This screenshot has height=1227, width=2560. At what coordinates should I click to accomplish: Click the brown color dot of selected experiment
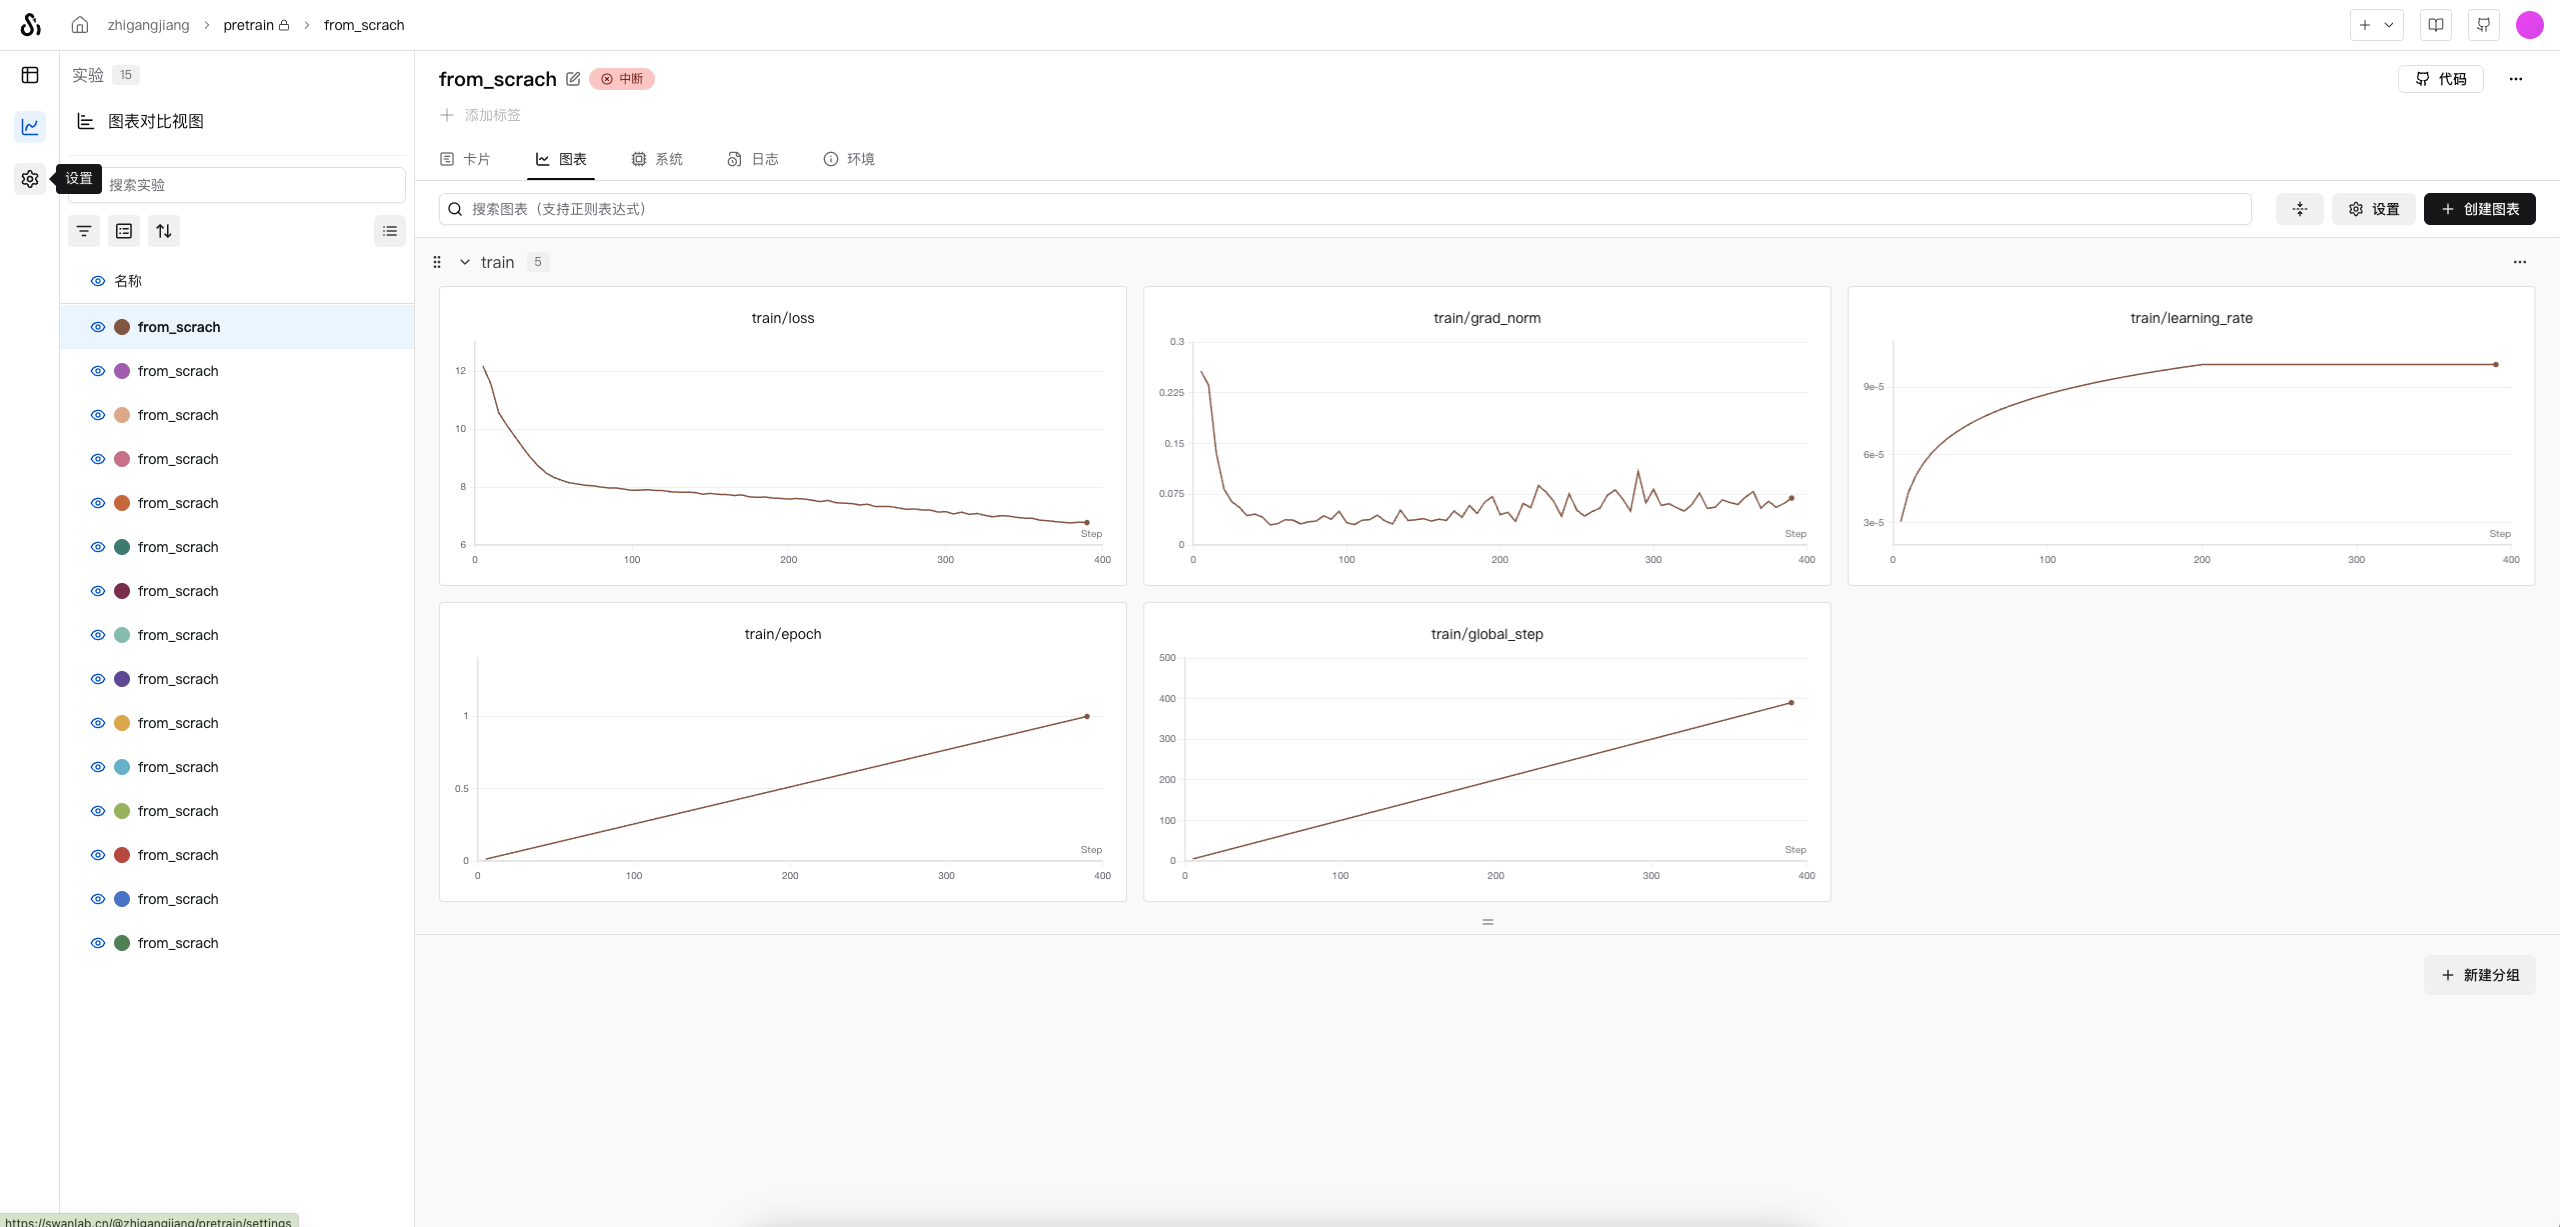122,327
